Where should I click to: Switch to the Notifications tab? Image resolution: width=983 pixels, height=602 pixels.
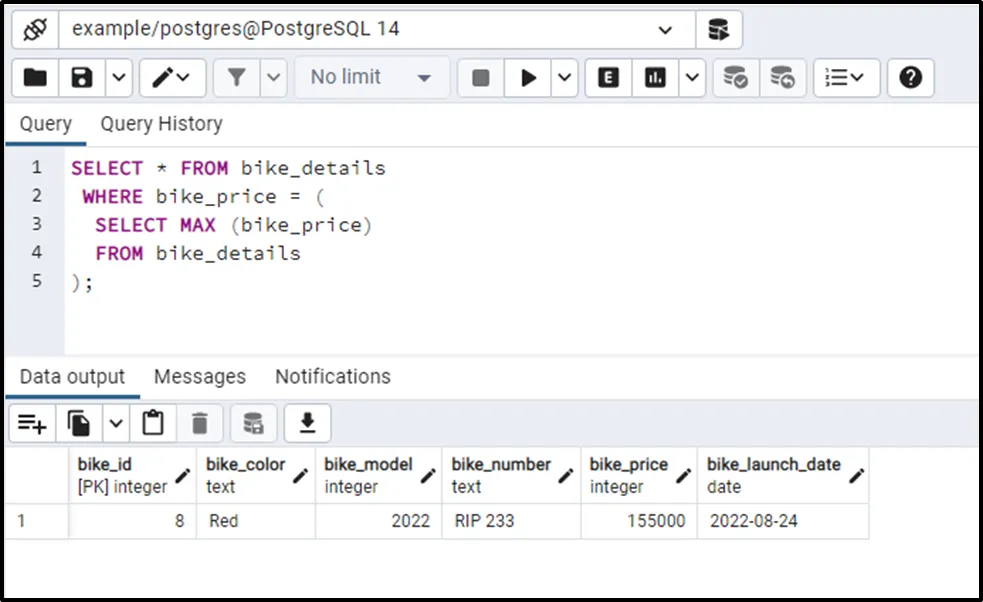[332, 377]
